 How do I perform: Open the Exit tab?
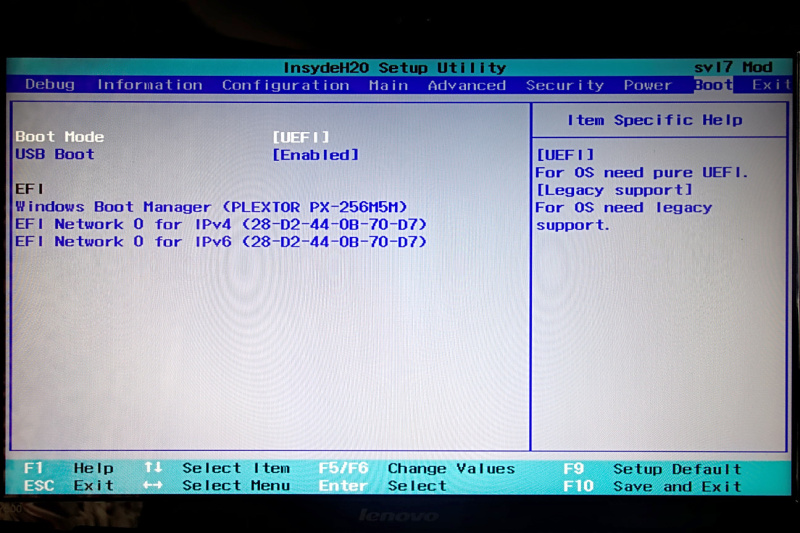tap(771, 85)
